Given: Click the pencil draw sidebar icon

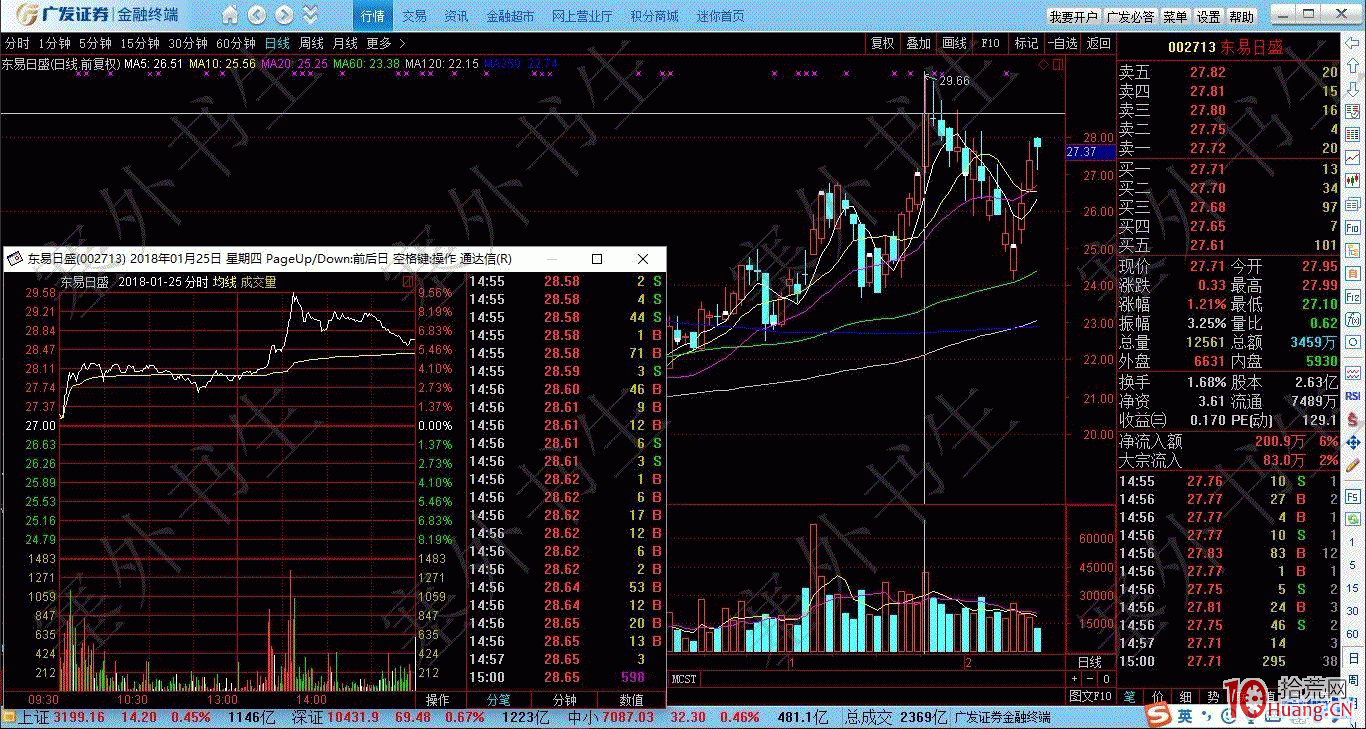Looking at the screenshot, I should coord(1353,464).
